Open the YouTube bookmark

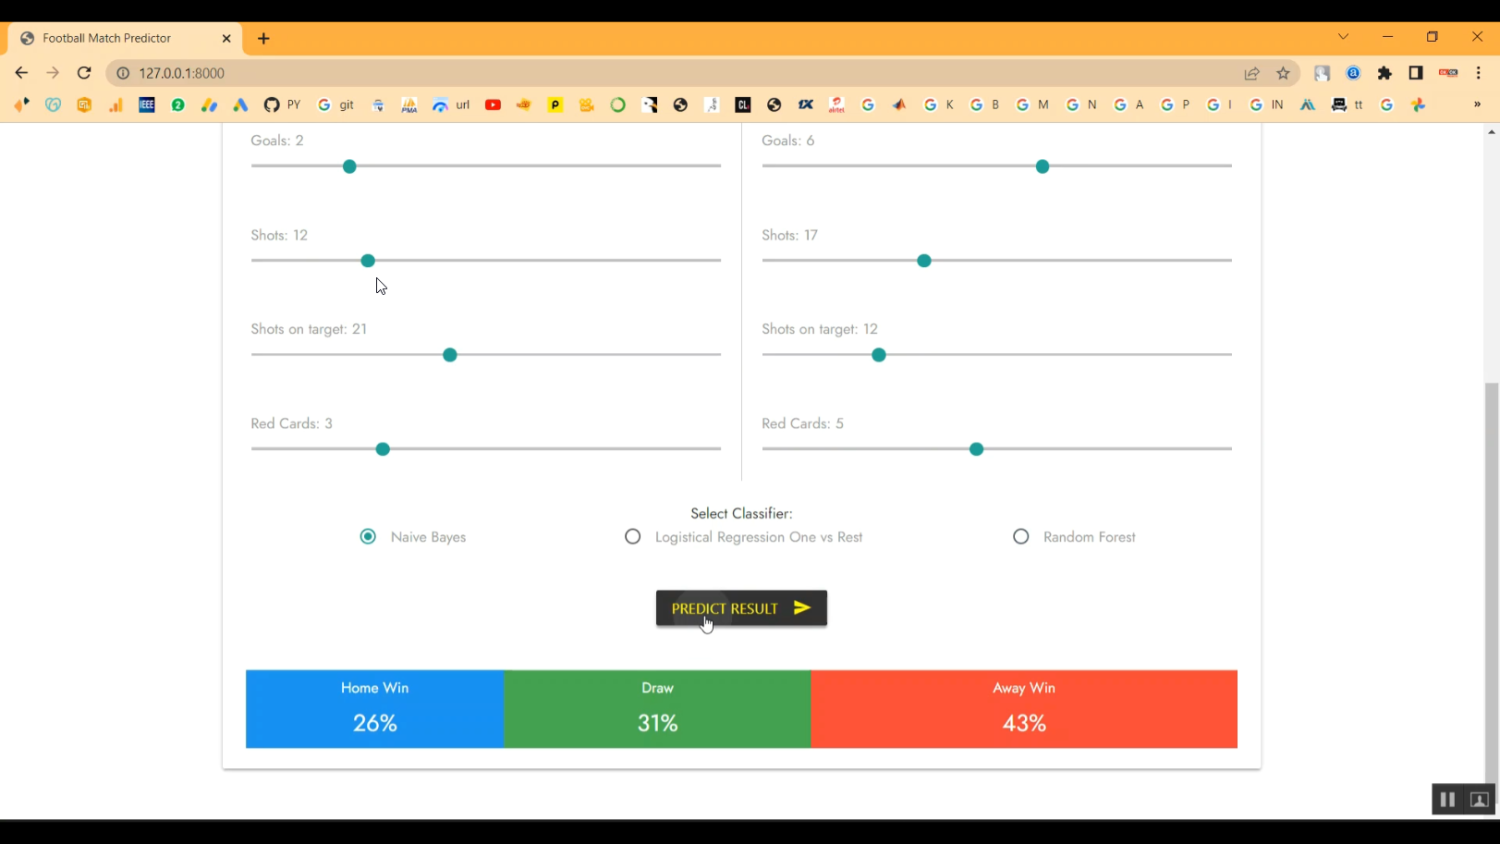[x=492, y=104]
